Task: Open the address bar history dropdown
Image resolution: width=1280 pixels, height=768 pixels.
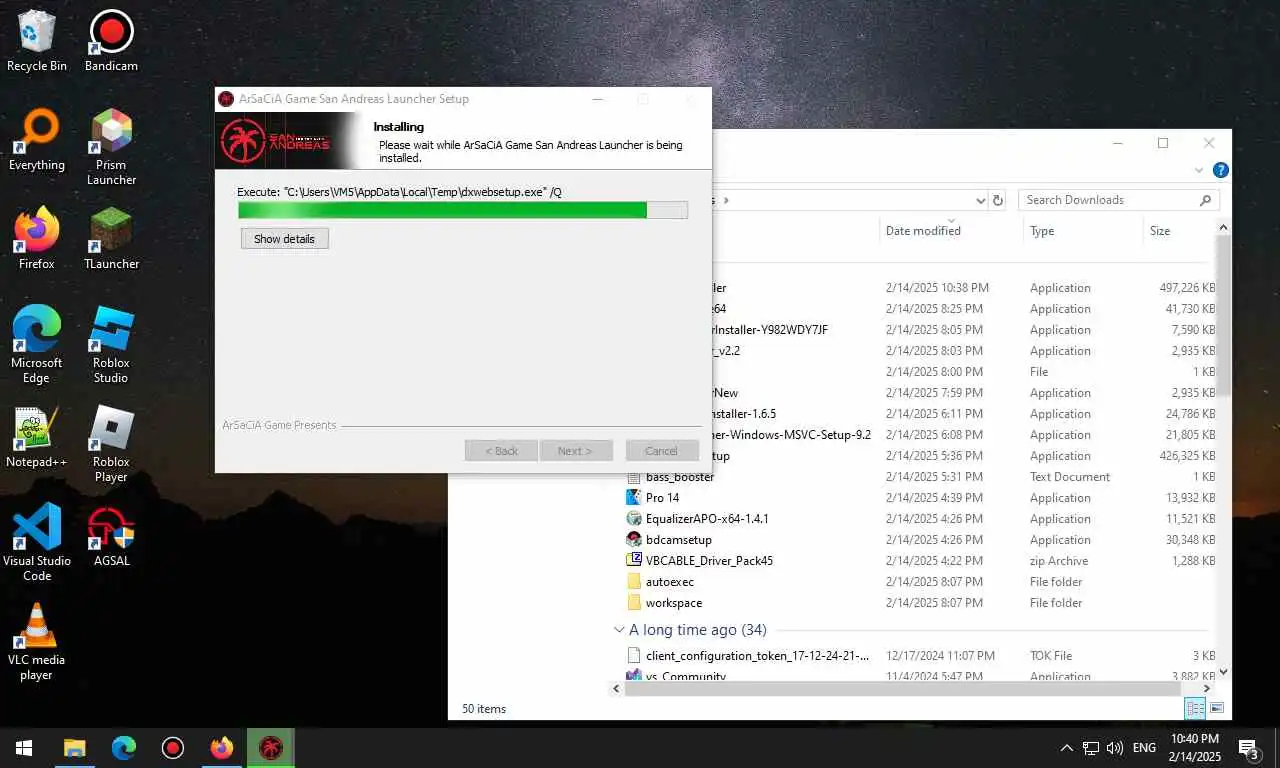Action: point(980,200)
